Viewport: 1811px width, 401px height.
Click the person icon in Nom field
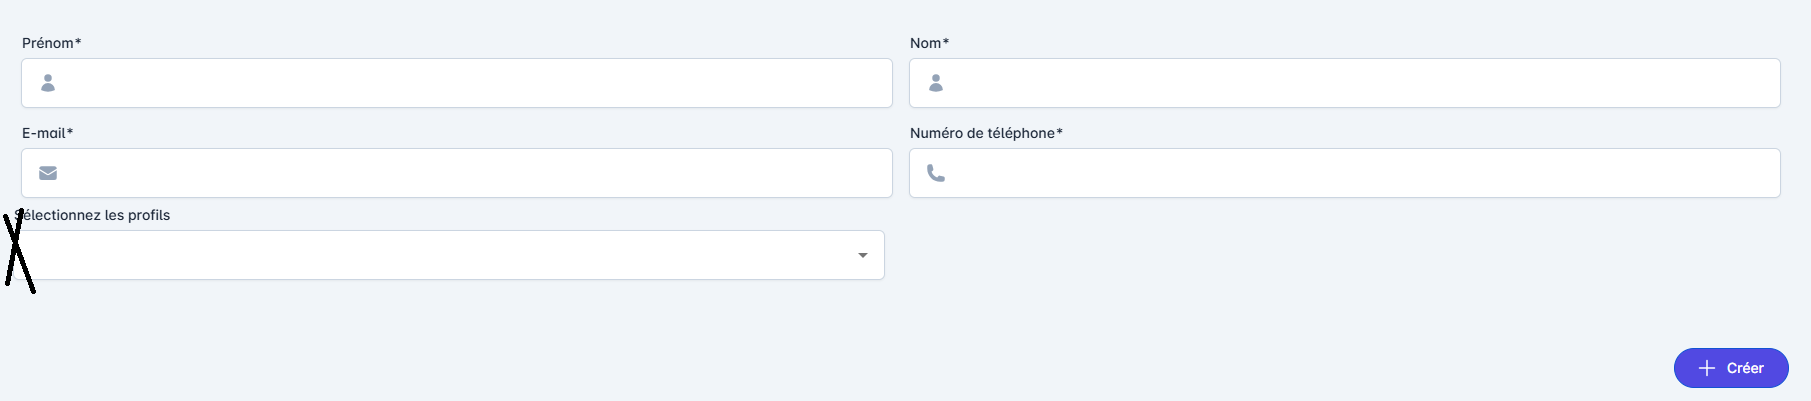[x=936, y=83]
